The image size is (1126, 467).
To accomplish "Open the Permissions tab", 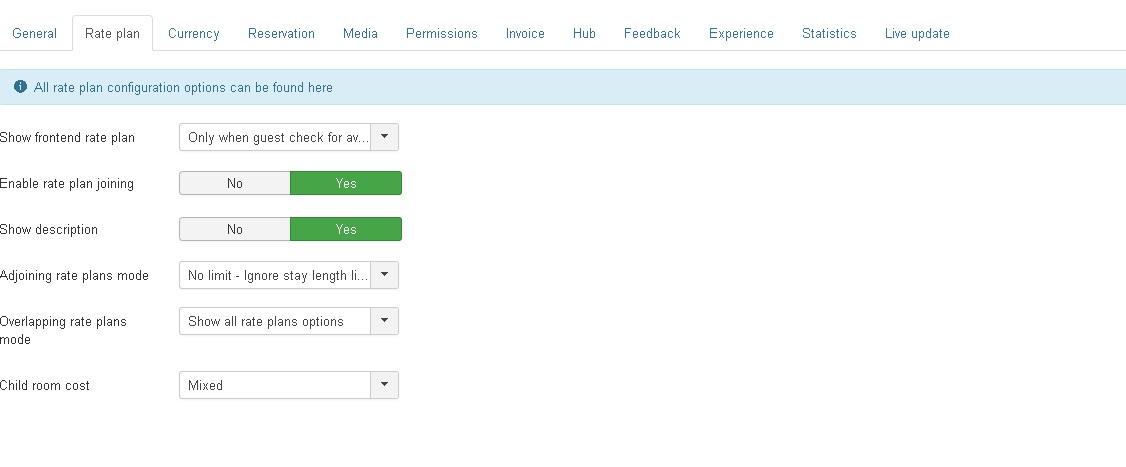I will tap(441, 33).
